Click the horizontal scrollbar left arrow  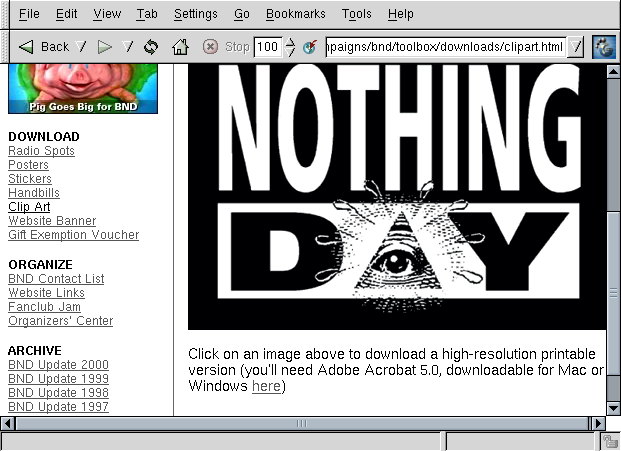[8, 424]
